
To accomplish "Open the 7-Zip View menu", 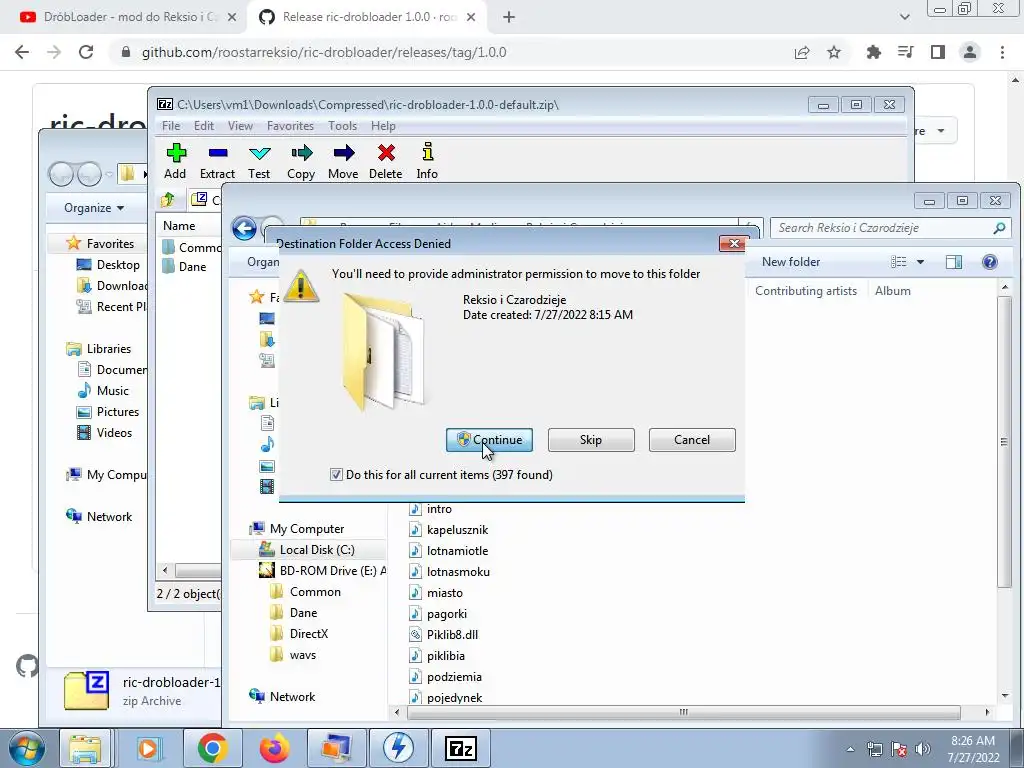I will [240, 126].
